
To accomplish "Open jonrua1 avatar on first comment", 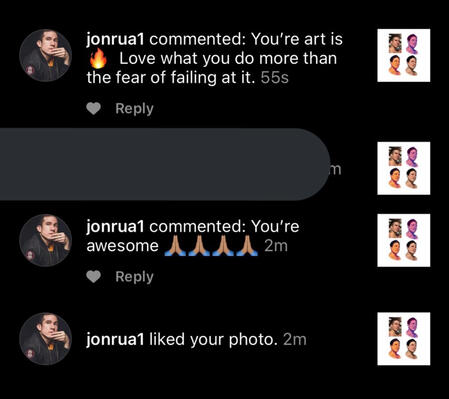I will coord(45,55).
